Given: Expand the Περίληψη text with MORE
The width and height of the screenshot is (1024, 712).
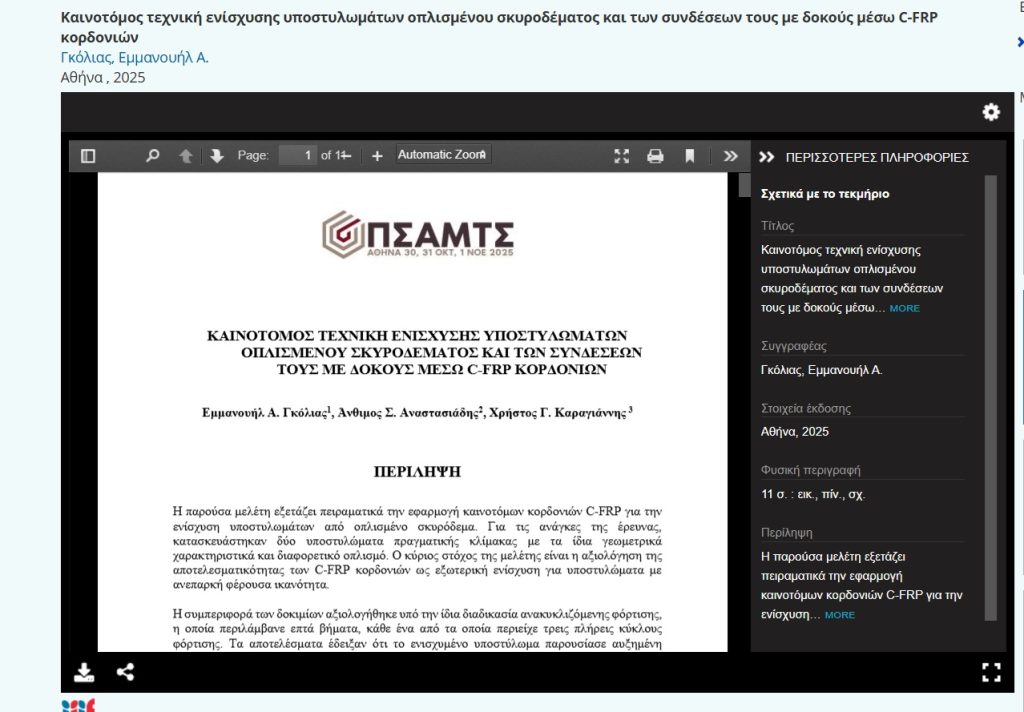Looking at the screenshot, I should coord(840,615).
